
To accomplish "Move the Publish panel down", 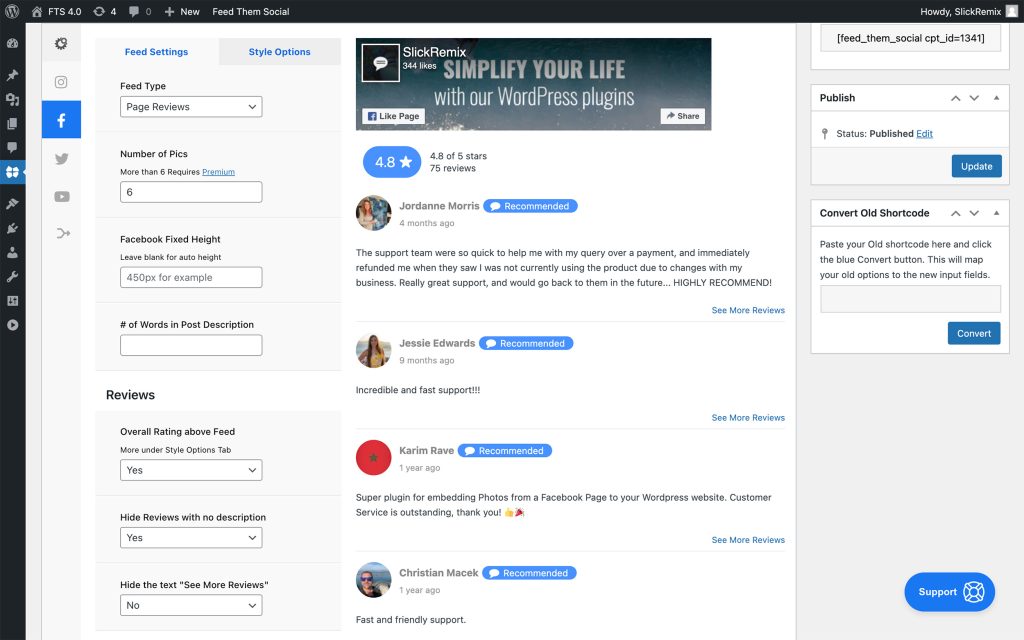I will coord(974,98).
